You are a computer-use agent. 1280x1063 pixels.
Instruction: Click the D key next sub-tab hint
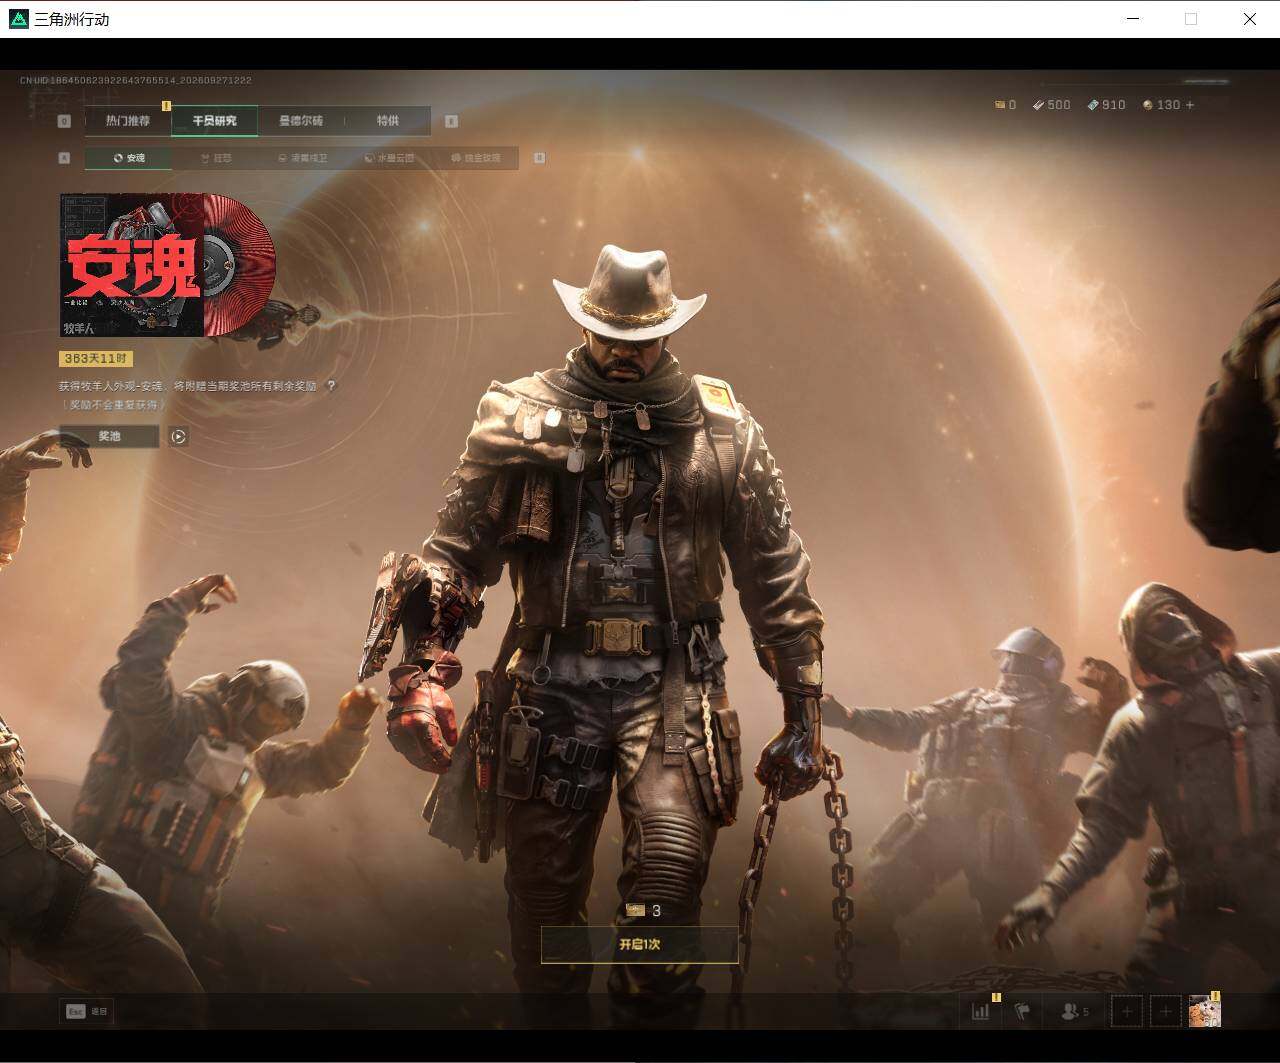point(540,158)
